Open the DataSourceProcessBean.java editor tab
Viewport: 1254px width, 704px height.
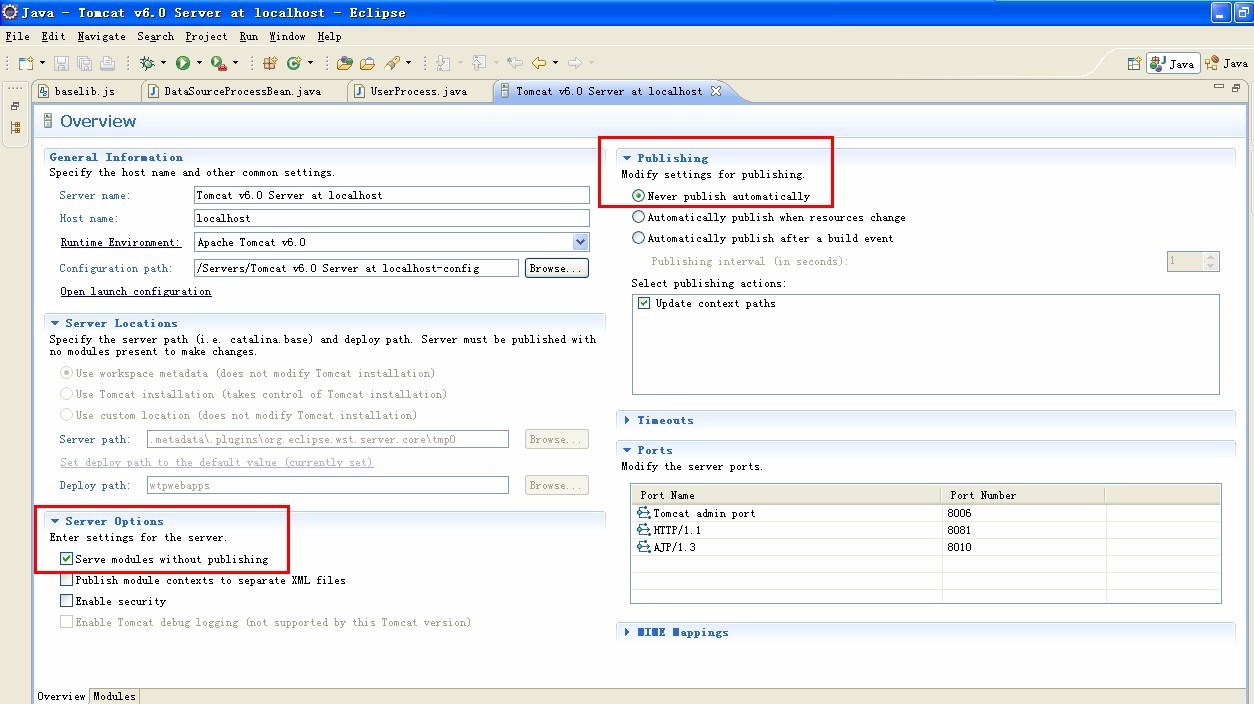[241, 91]
